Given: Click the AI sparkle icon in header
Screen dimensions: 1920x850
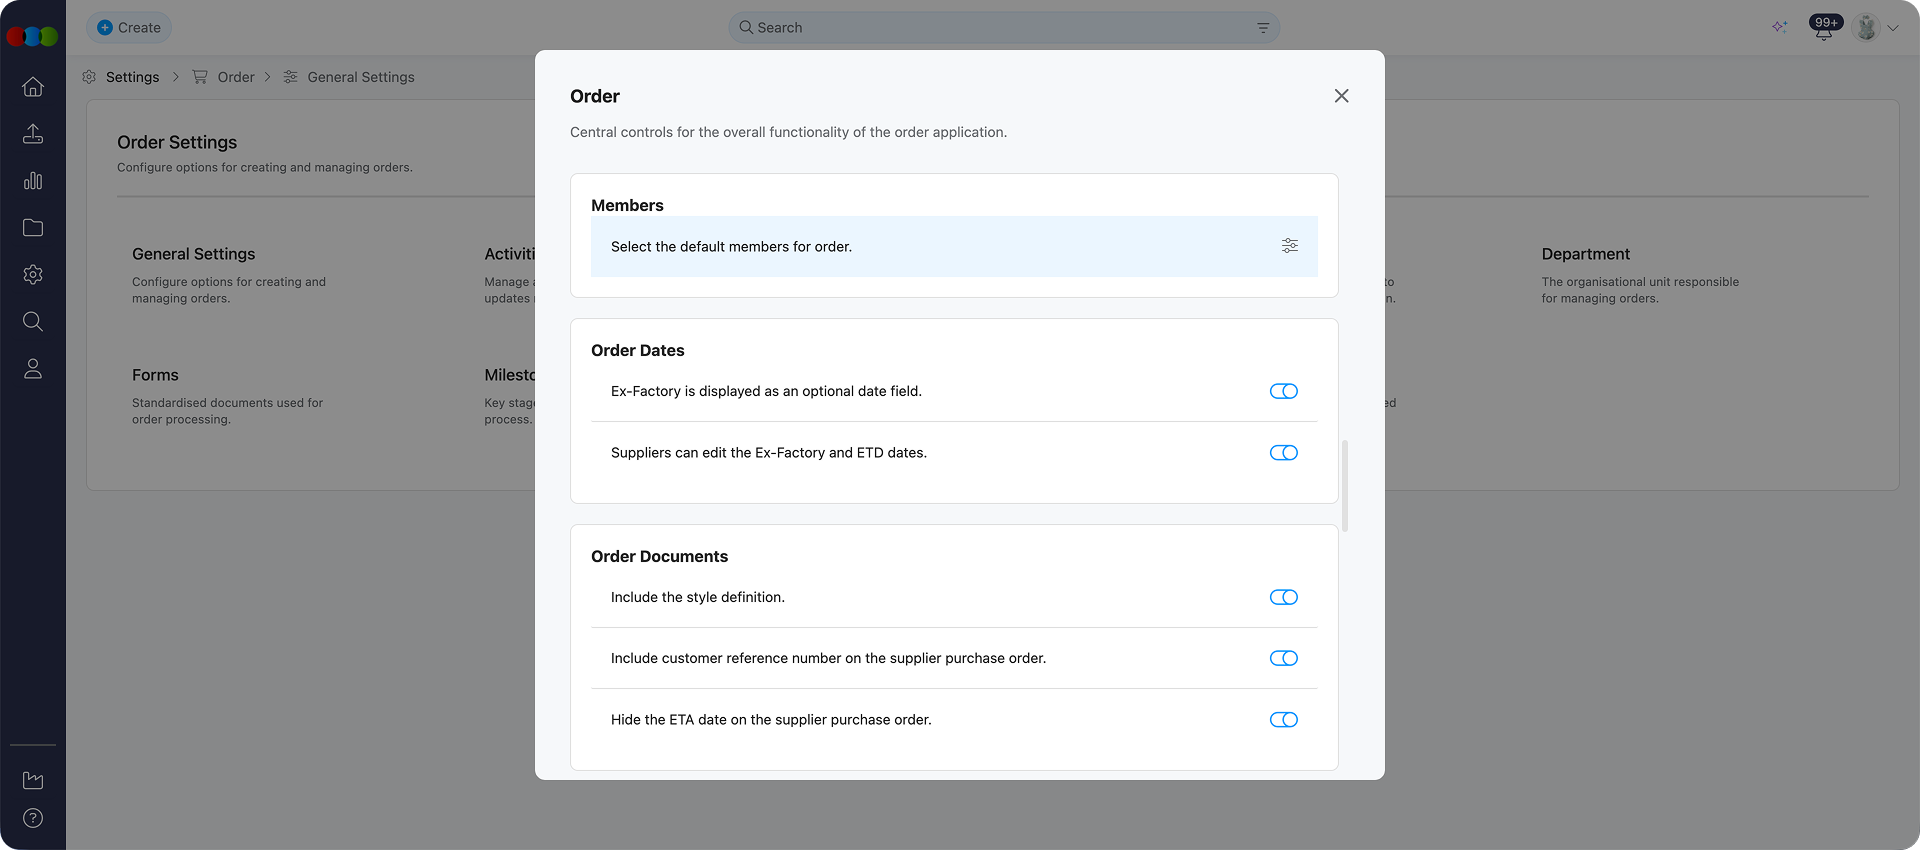Looking at the screenshot, I should tap(1780, 27).
